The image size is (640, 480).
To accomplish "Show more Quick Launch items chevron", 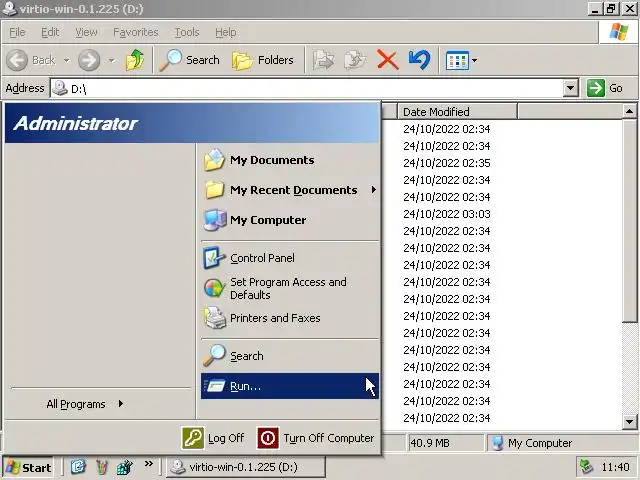I will point(149,464).
